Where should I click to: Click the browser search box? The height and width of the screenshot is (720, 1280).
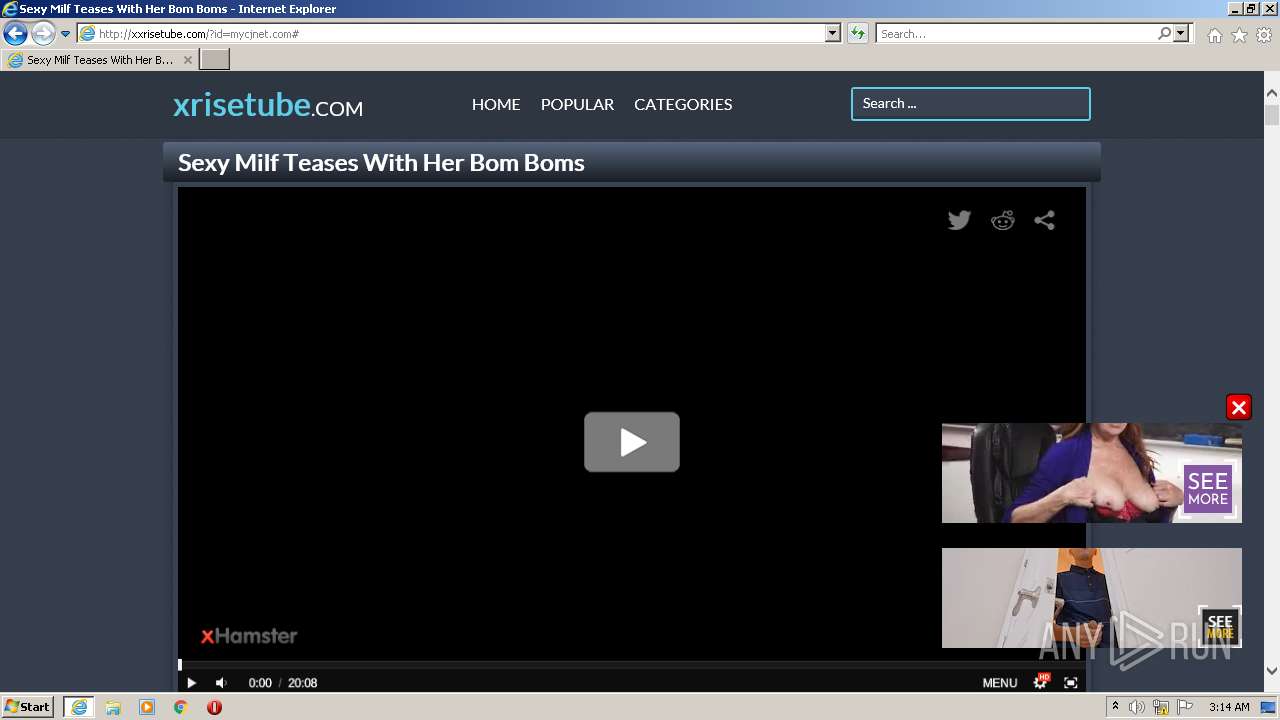(1016, 34)
